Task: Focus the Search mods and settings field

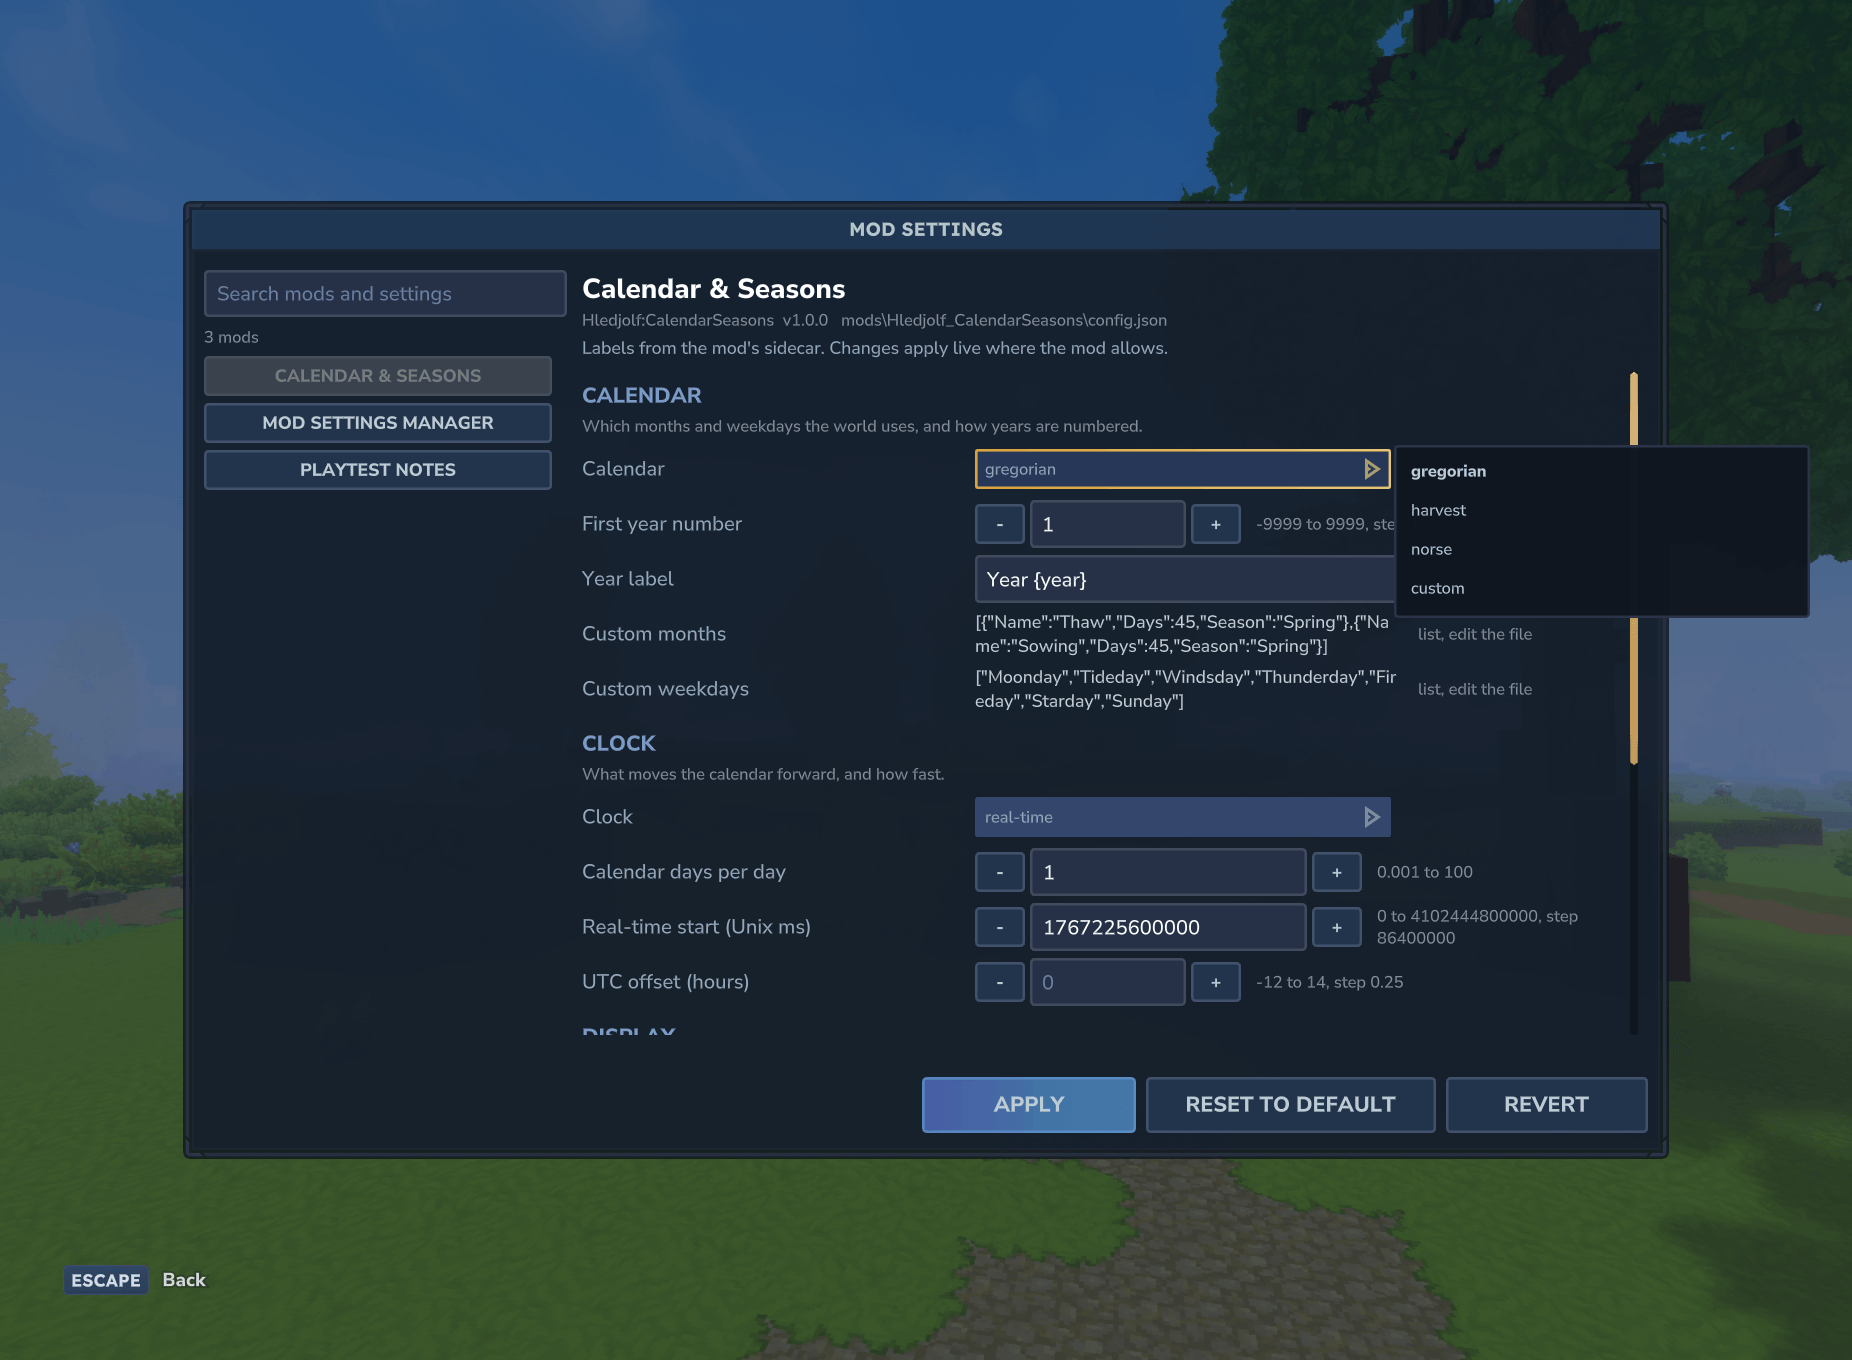Action: click(385, 294)
